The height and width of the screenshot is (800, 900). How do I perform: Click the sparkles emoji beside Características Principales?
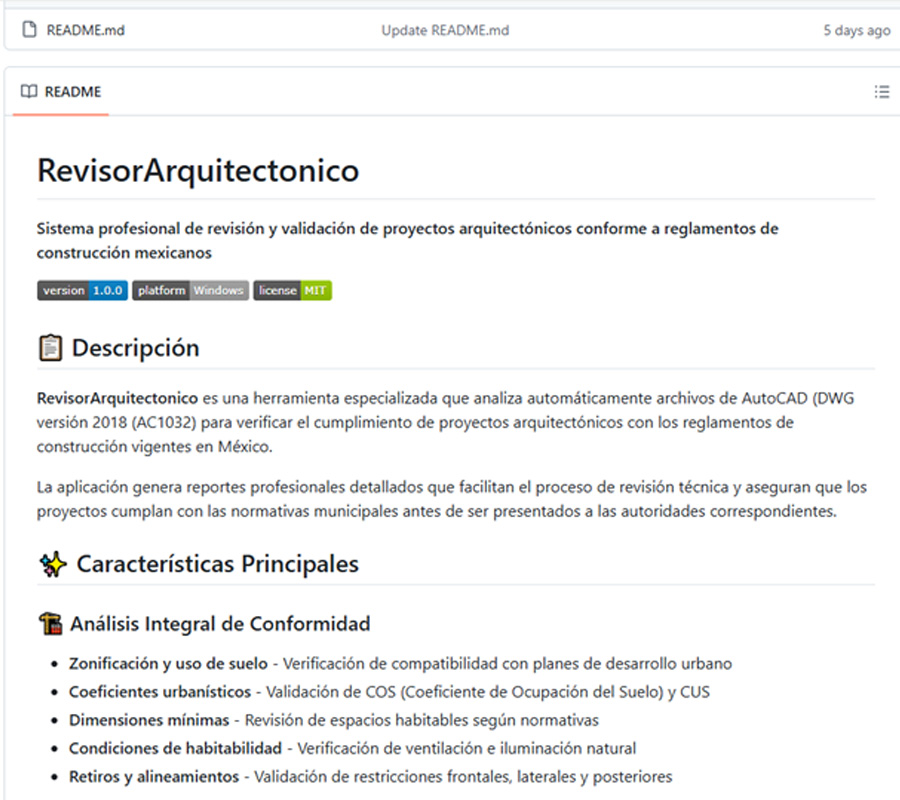53,564
